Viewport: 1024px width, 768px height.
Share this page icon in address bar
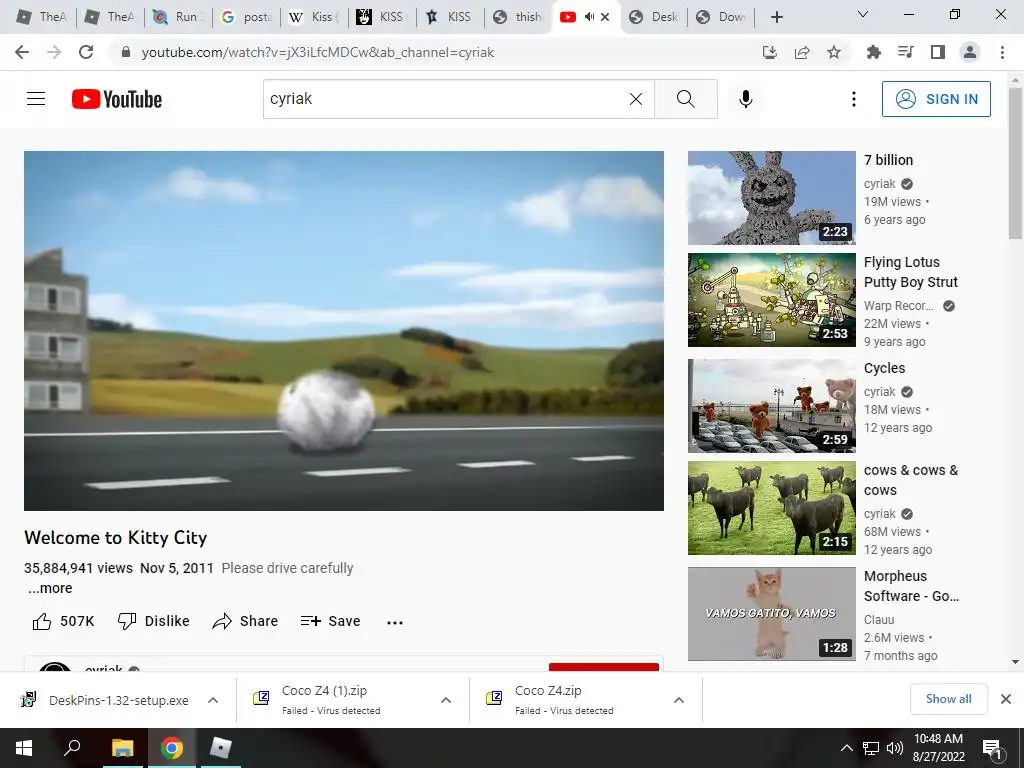pyautogui.click(x=802, y=52)
